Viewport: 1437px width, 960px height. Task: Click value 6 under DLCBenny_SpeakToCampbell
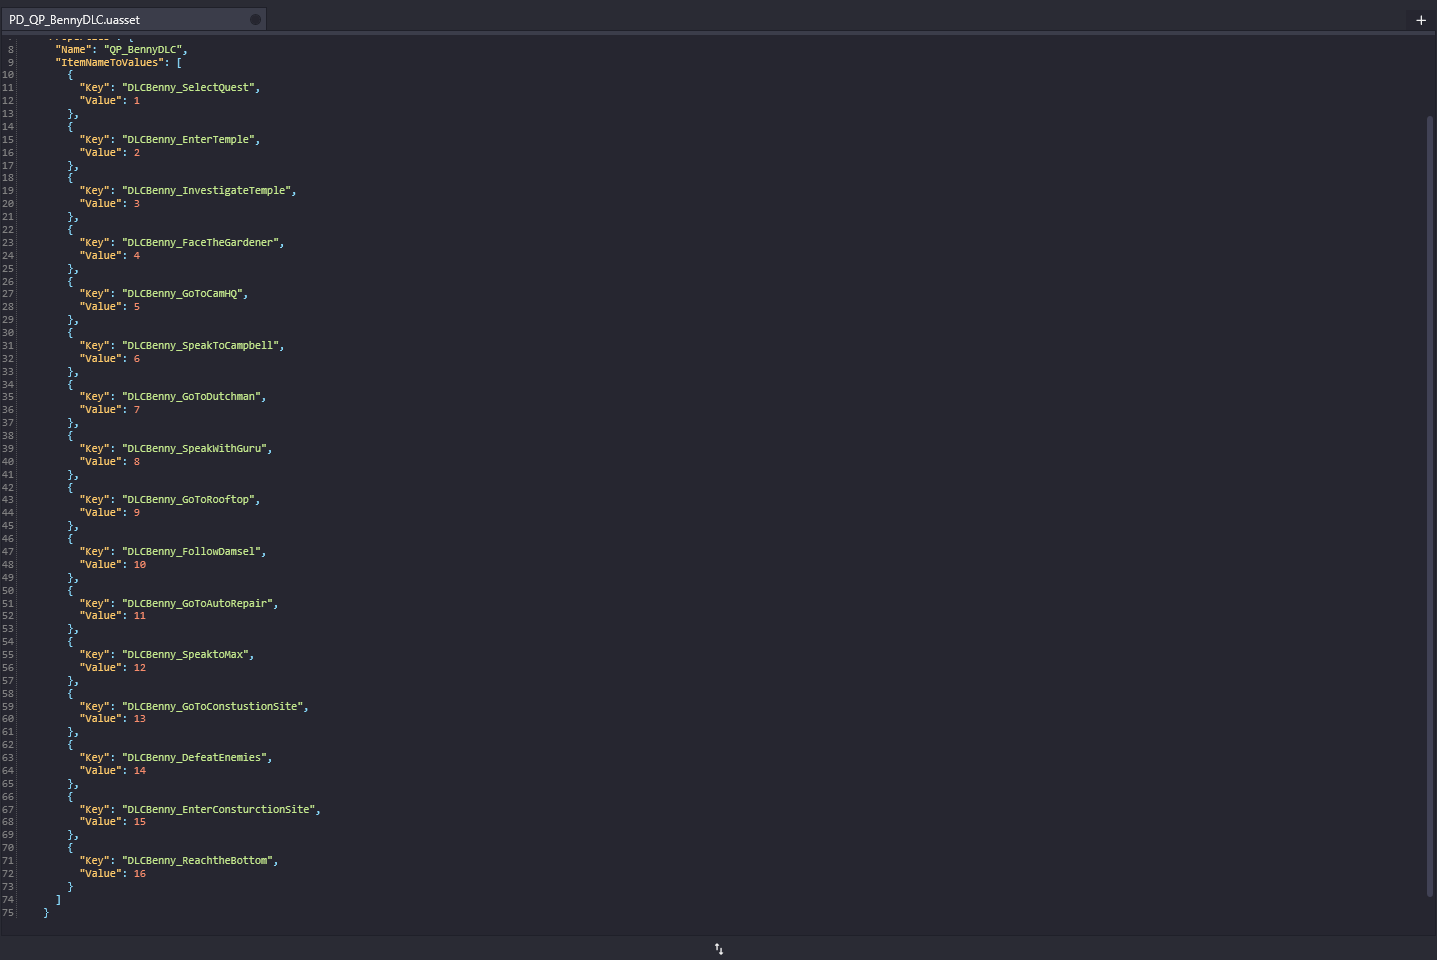137,359
